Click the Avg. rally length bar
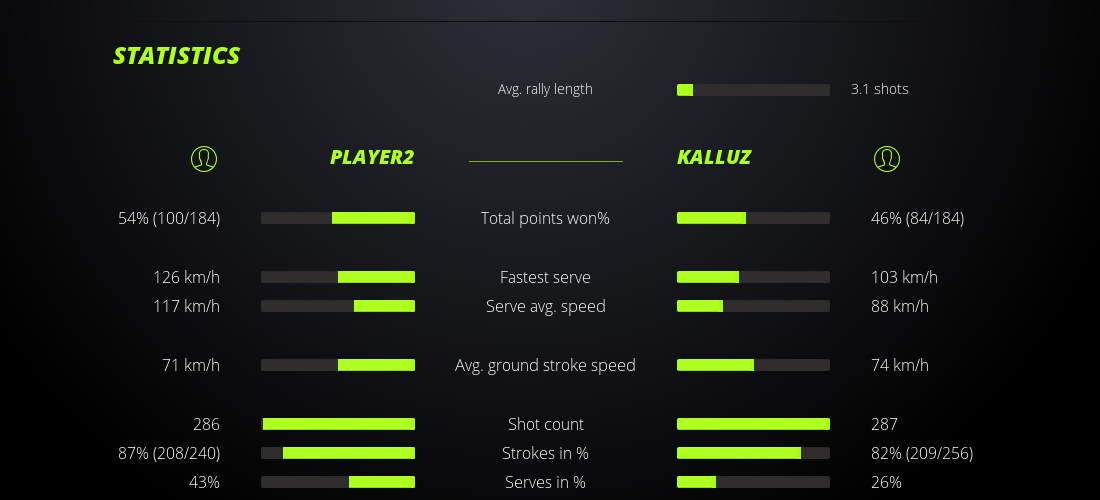The image size is (1100, 500). click(x=753, y=90)
